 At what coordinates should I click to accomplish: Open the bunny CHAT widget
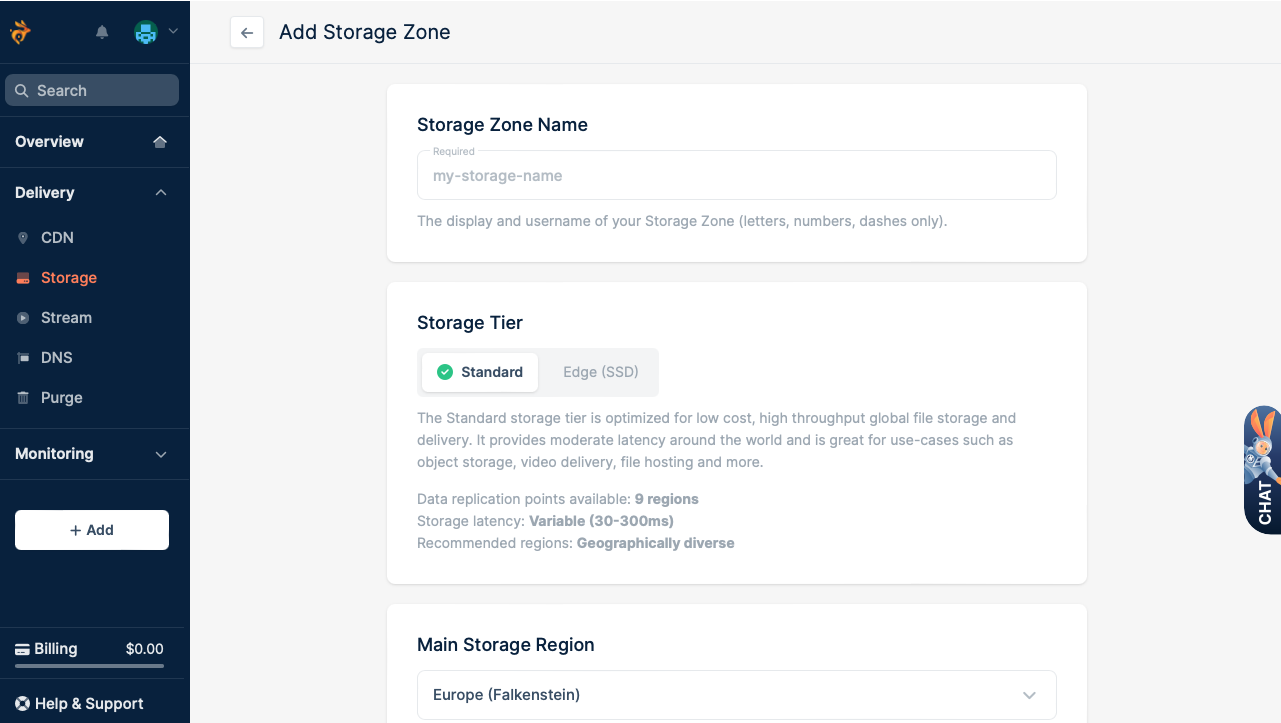click(1262, 470)
